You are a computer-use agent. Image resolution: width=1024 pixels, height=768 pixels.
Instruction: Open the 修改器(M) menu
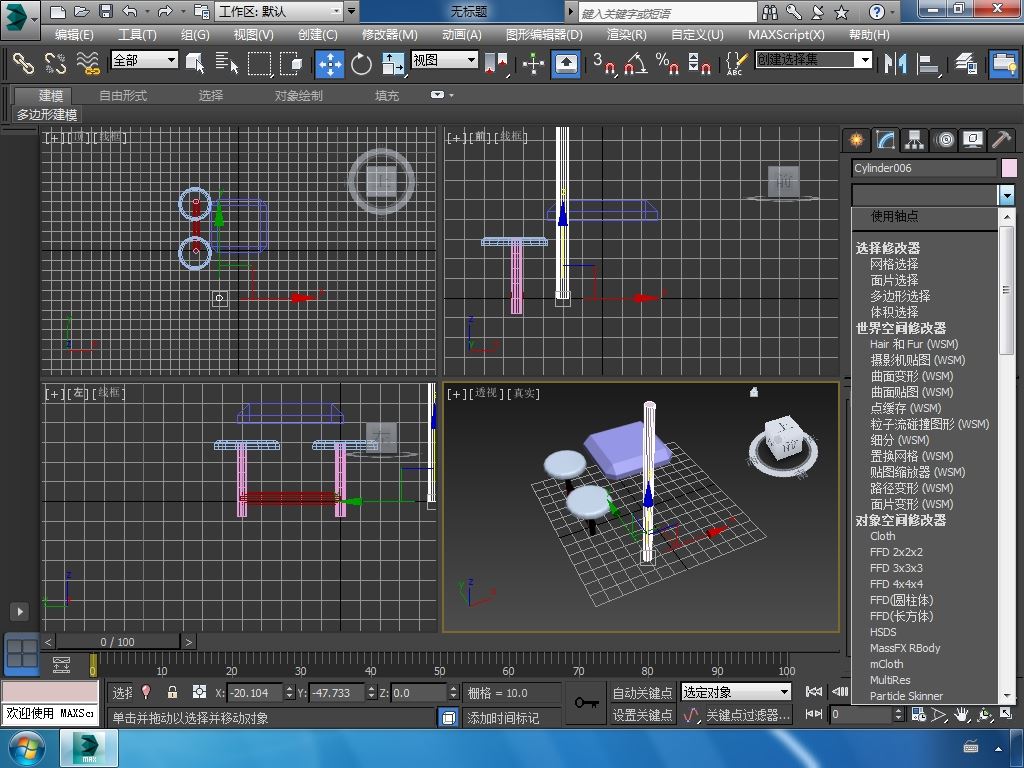(390, 34)
